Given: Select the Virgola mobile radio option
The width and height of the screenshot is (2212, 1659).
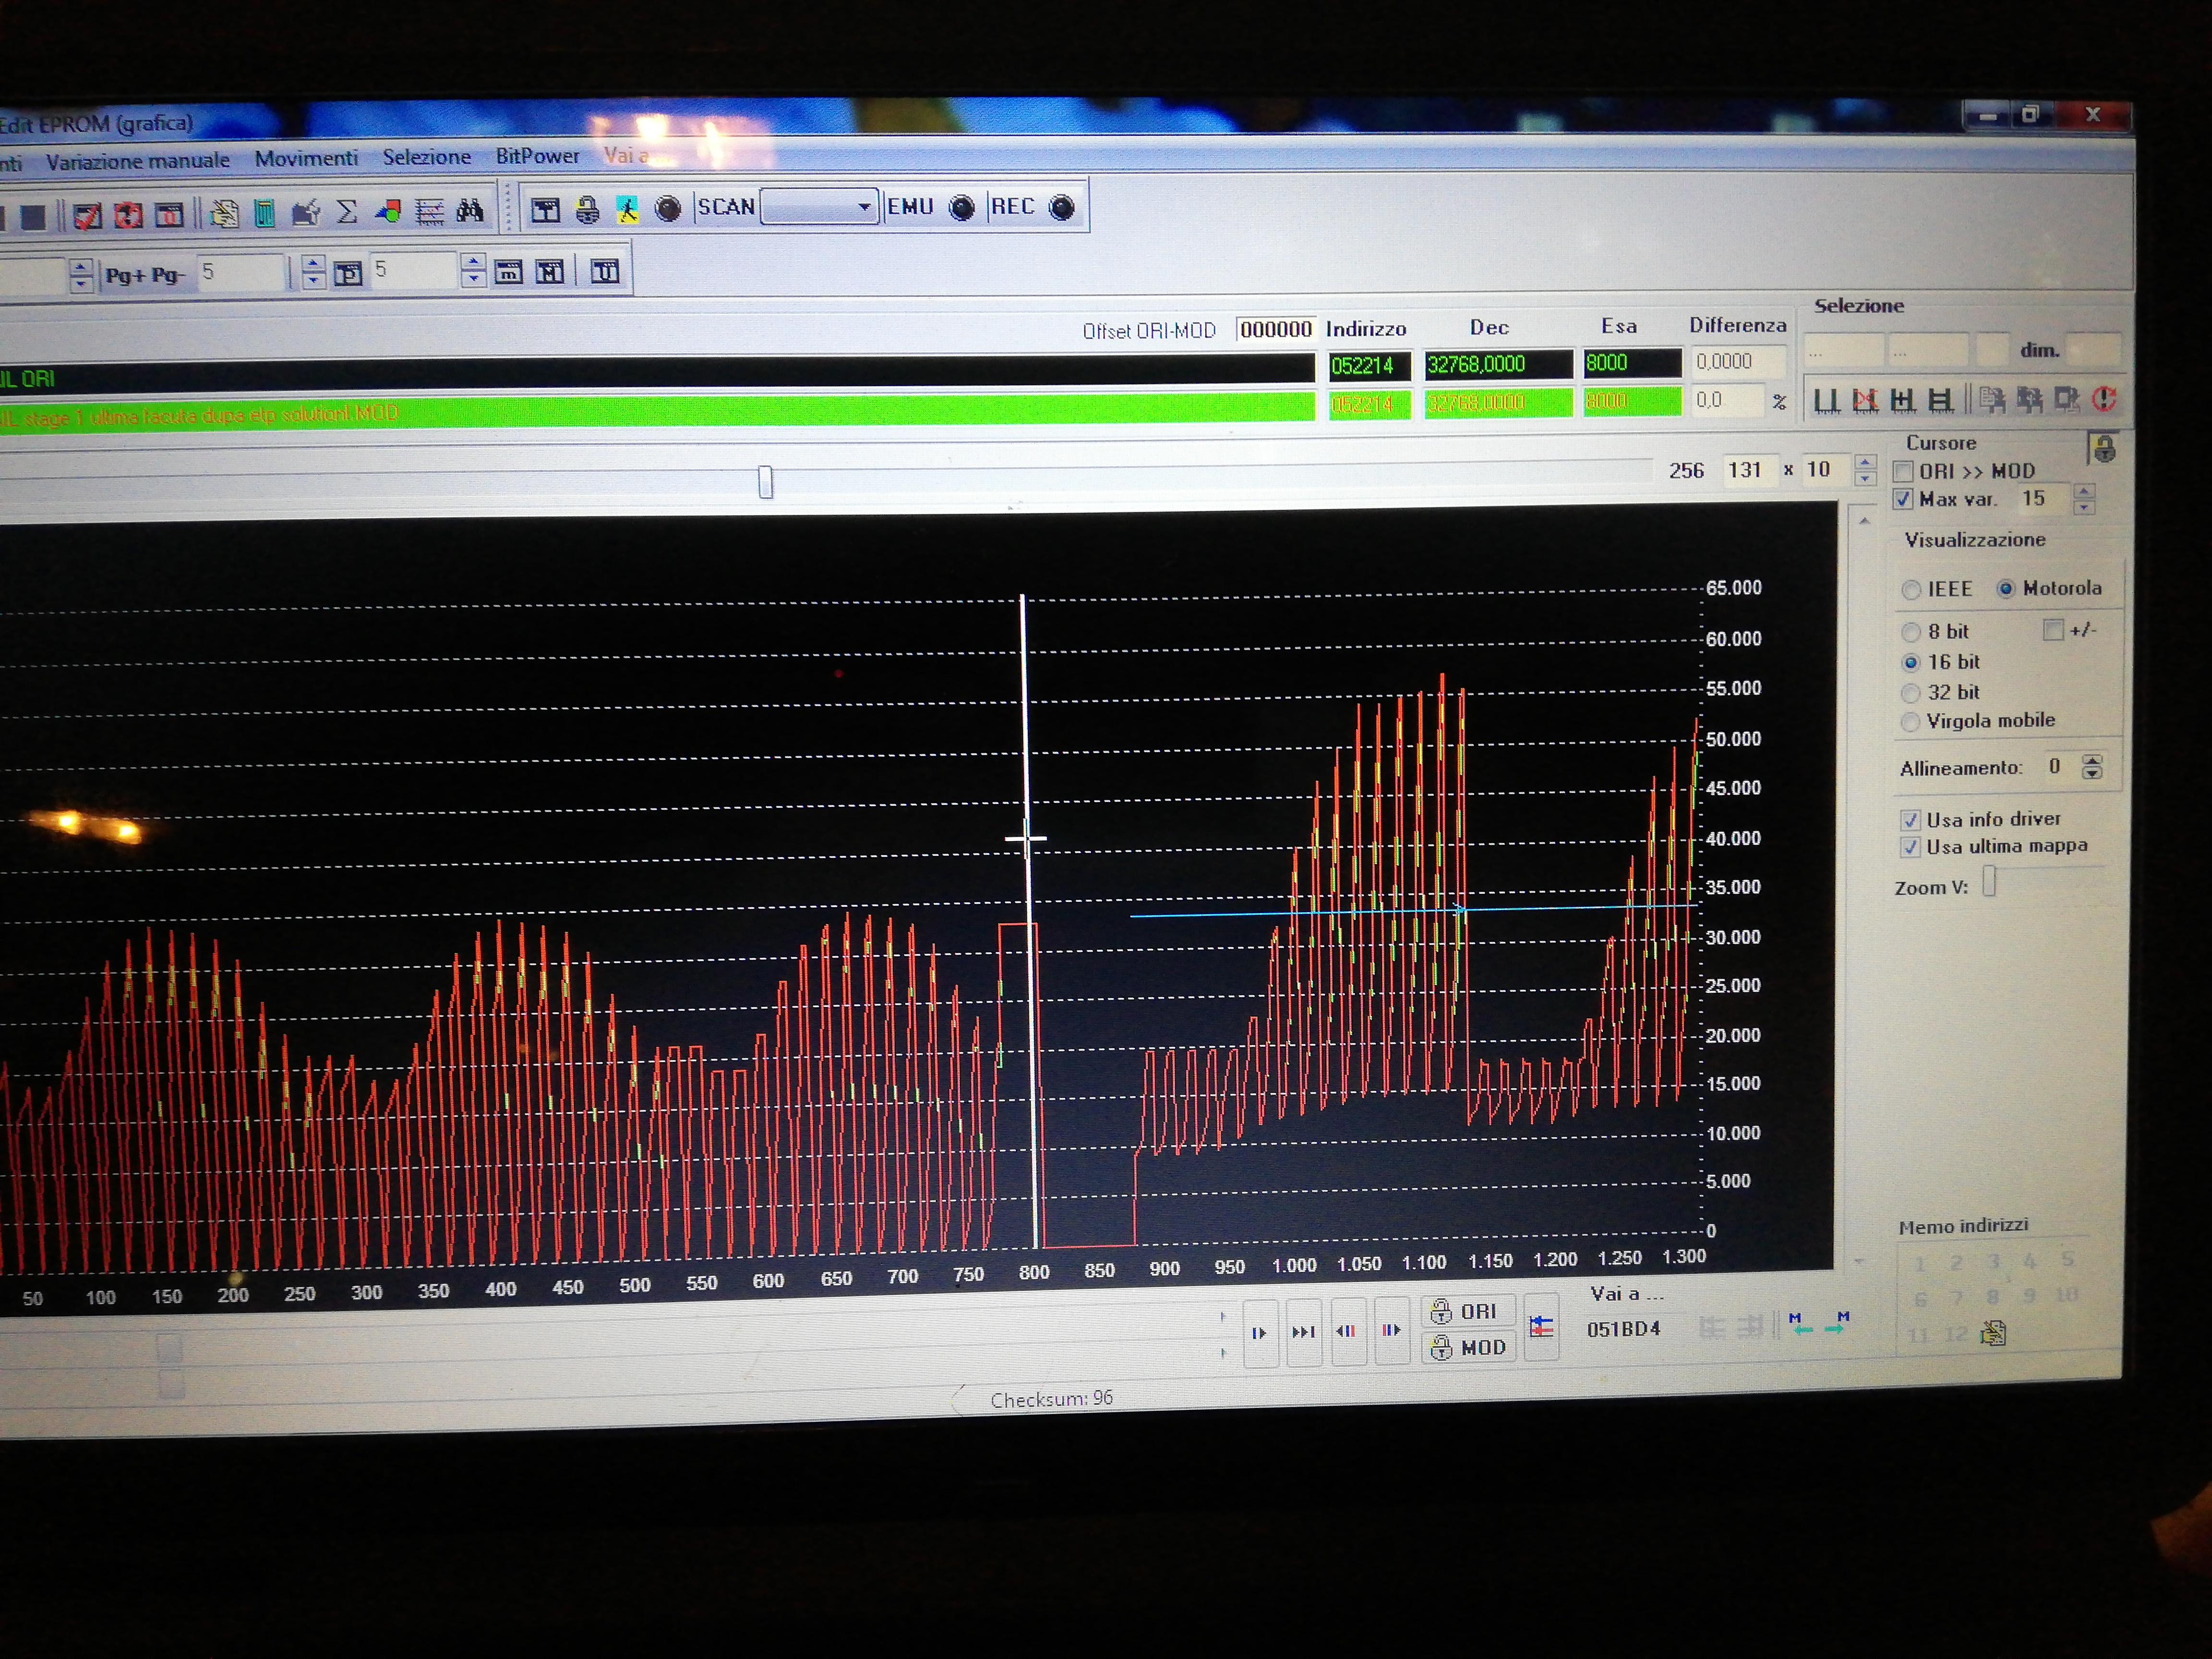Looking at the screenshot, I should click(x=1911, y=721).
